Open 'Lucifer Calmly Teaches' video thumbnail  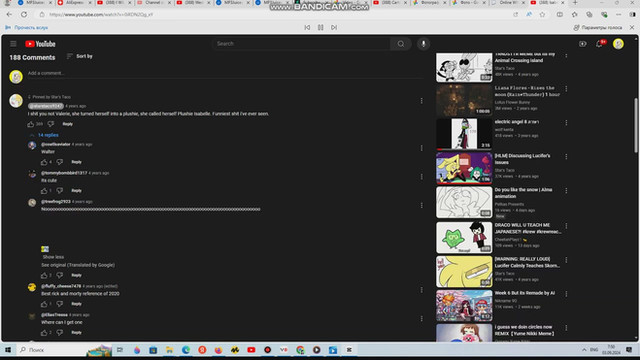pos(464,271)
